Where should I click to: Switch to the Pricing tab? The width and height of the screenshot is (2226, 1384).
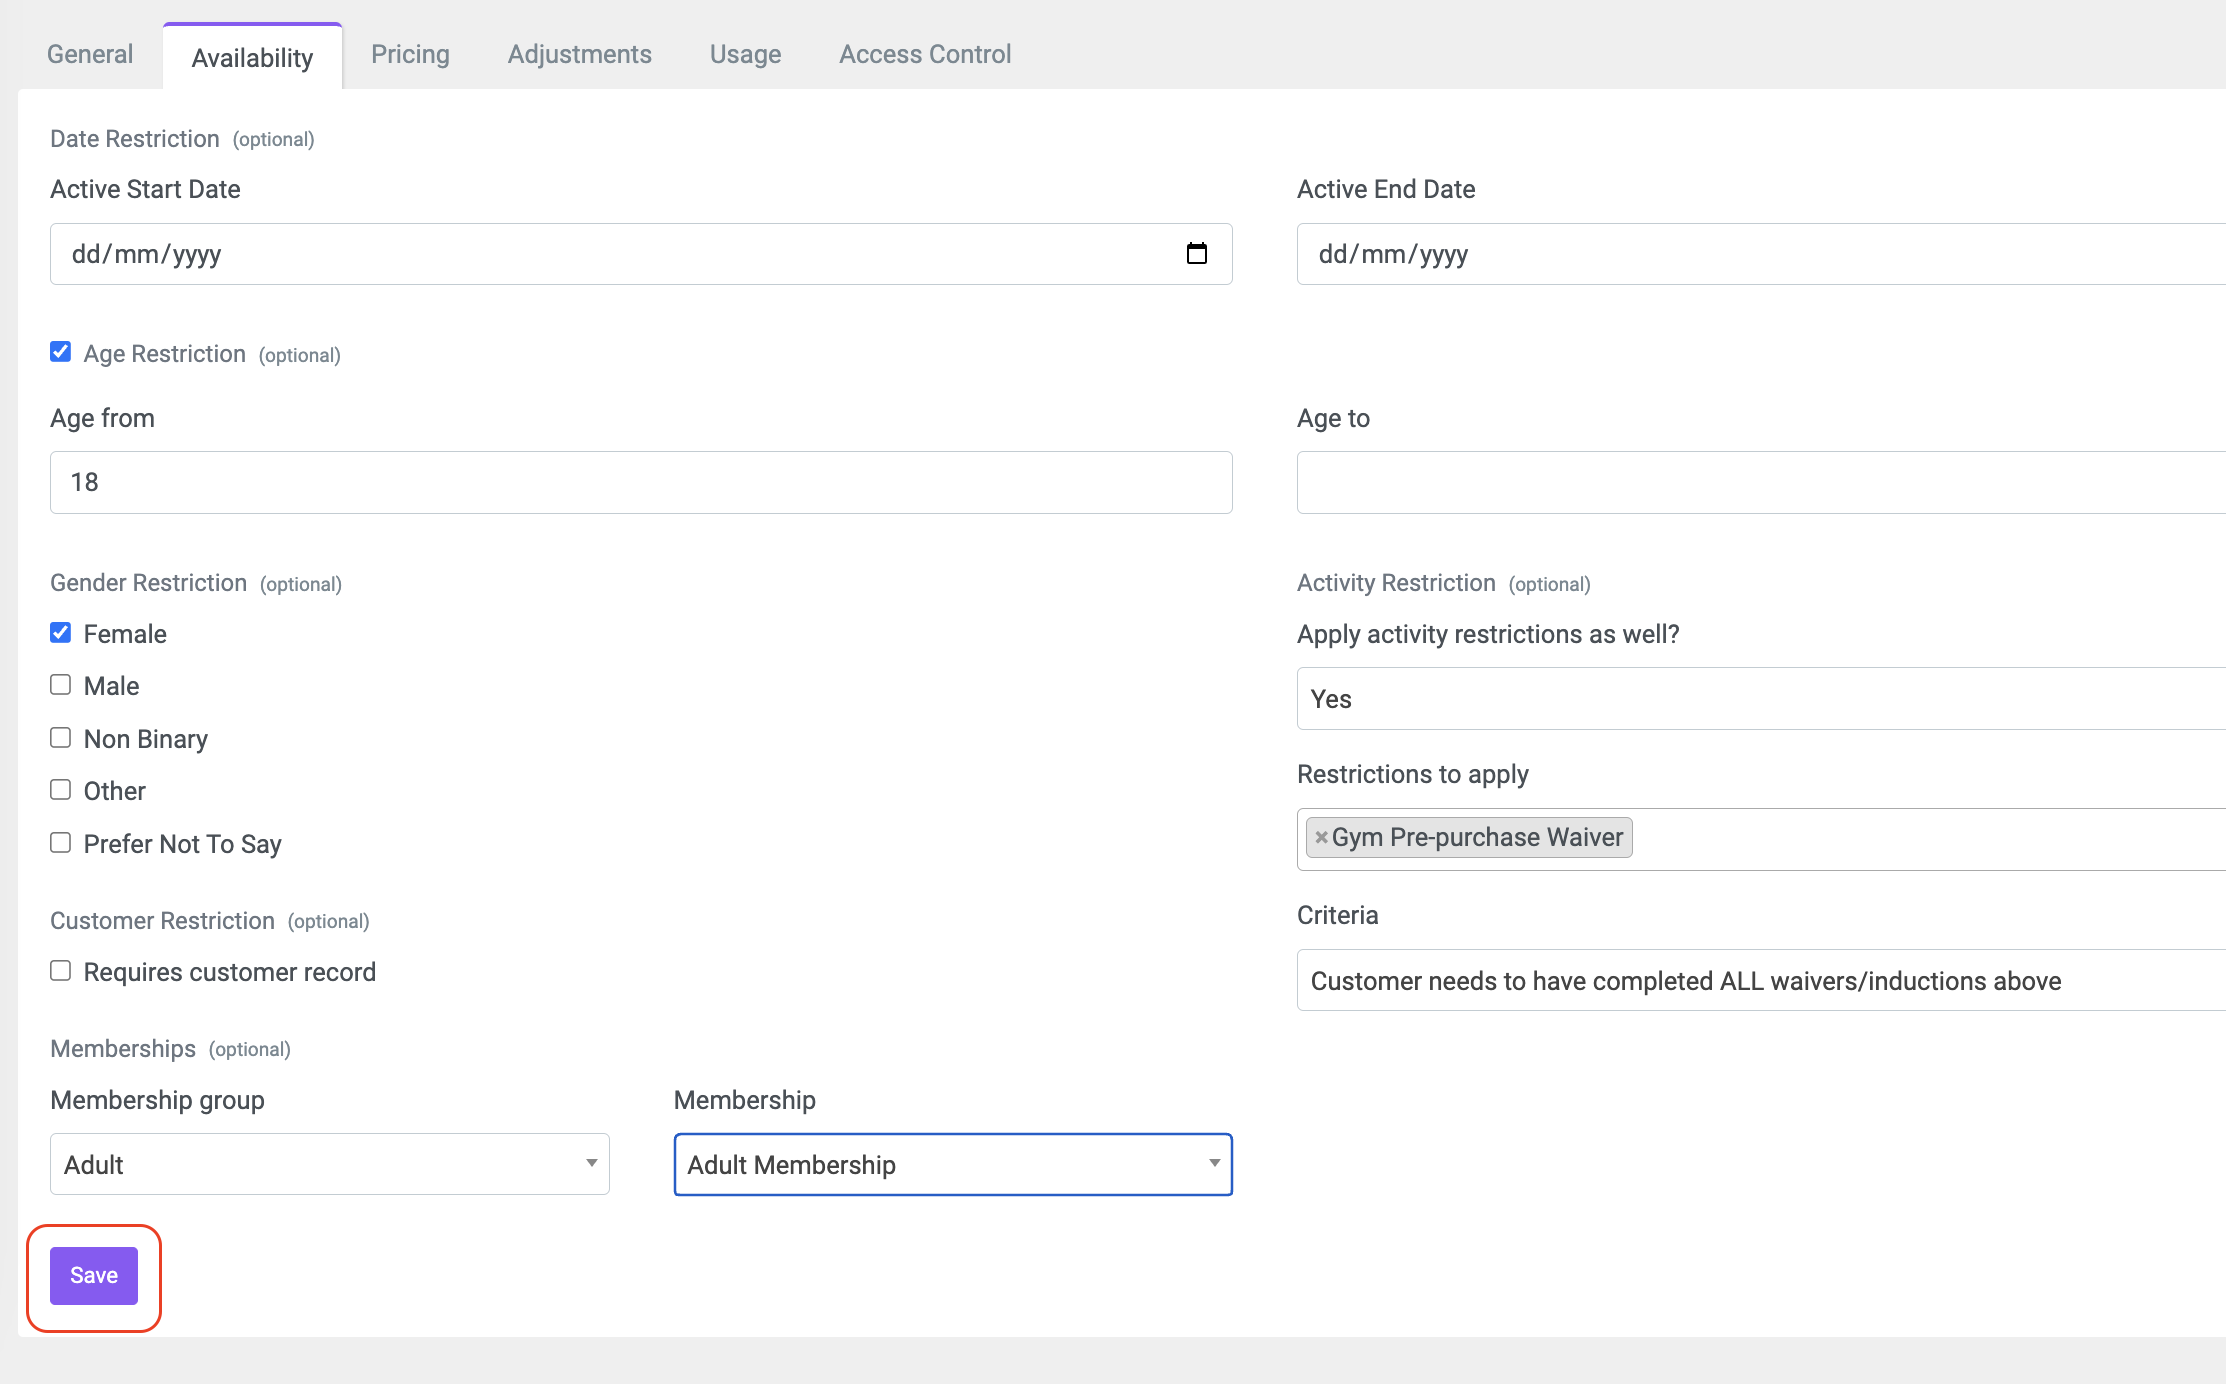pyautogui.click(x=410, y=54)
